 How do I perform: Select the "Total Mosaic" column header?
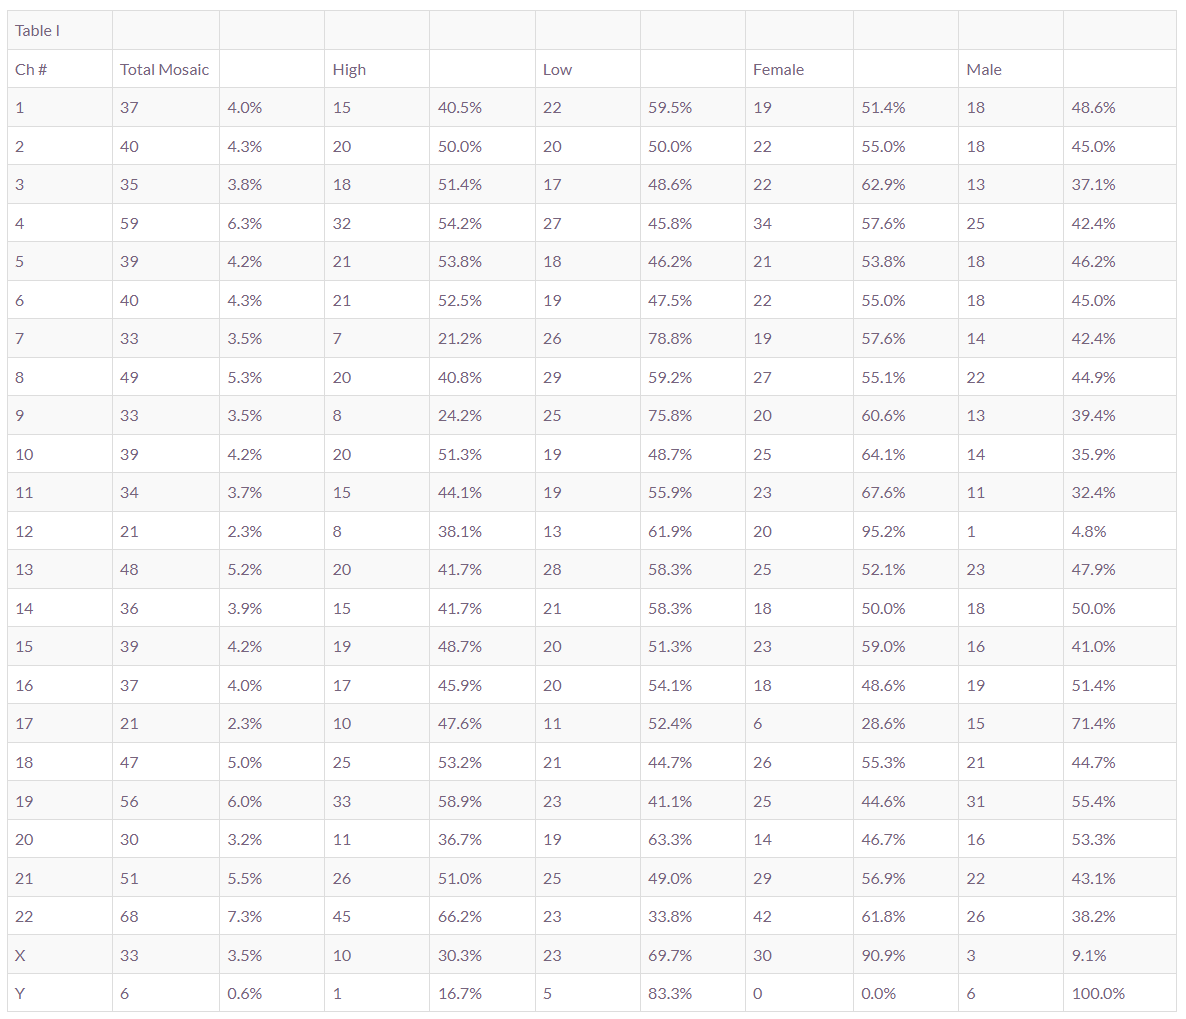[x=164, y=70]
